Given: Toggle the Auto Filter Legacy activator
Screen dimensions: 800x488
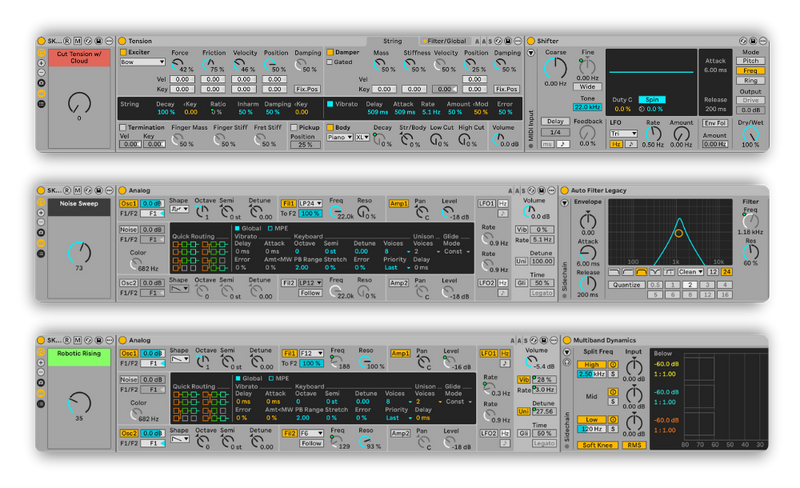Looking at the screenshot, I should pyautogui.click(x=564, y=189).
